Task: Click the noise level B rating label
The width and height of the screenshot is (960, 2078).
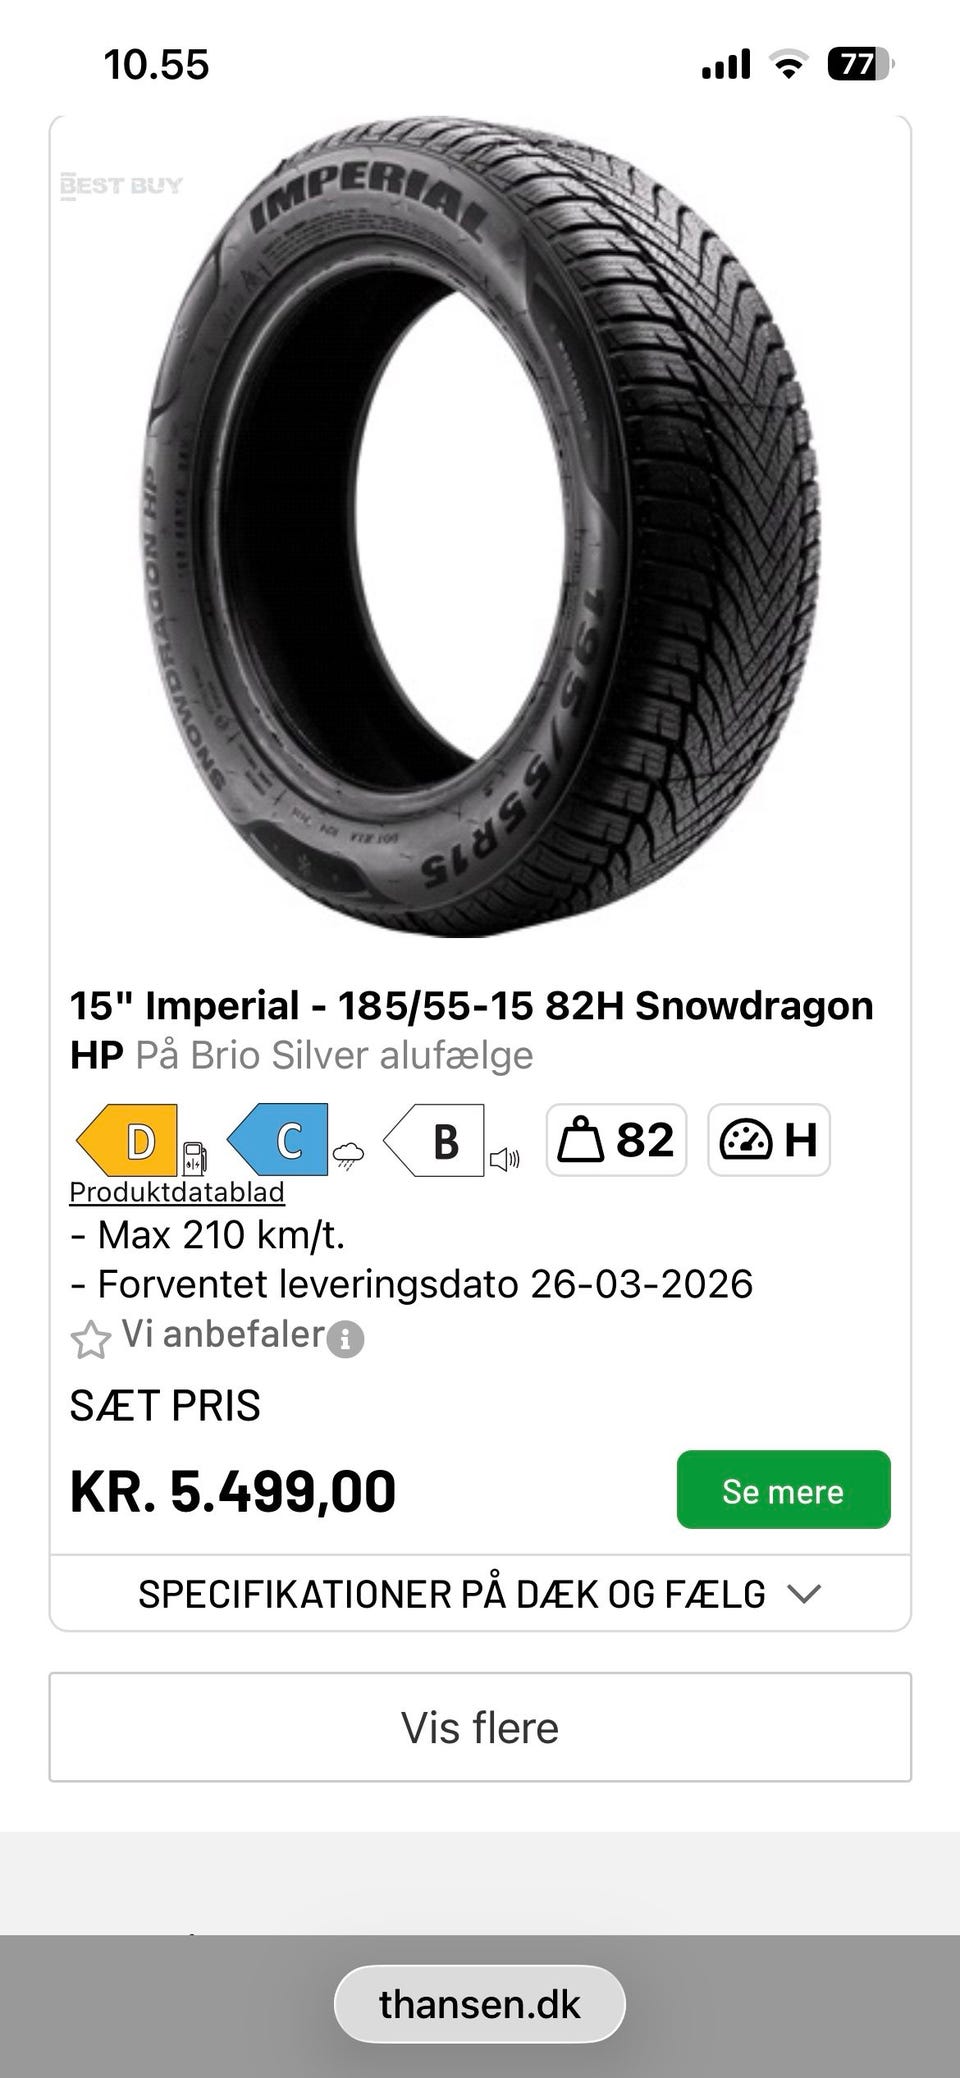Action: tap(434, 1140)
